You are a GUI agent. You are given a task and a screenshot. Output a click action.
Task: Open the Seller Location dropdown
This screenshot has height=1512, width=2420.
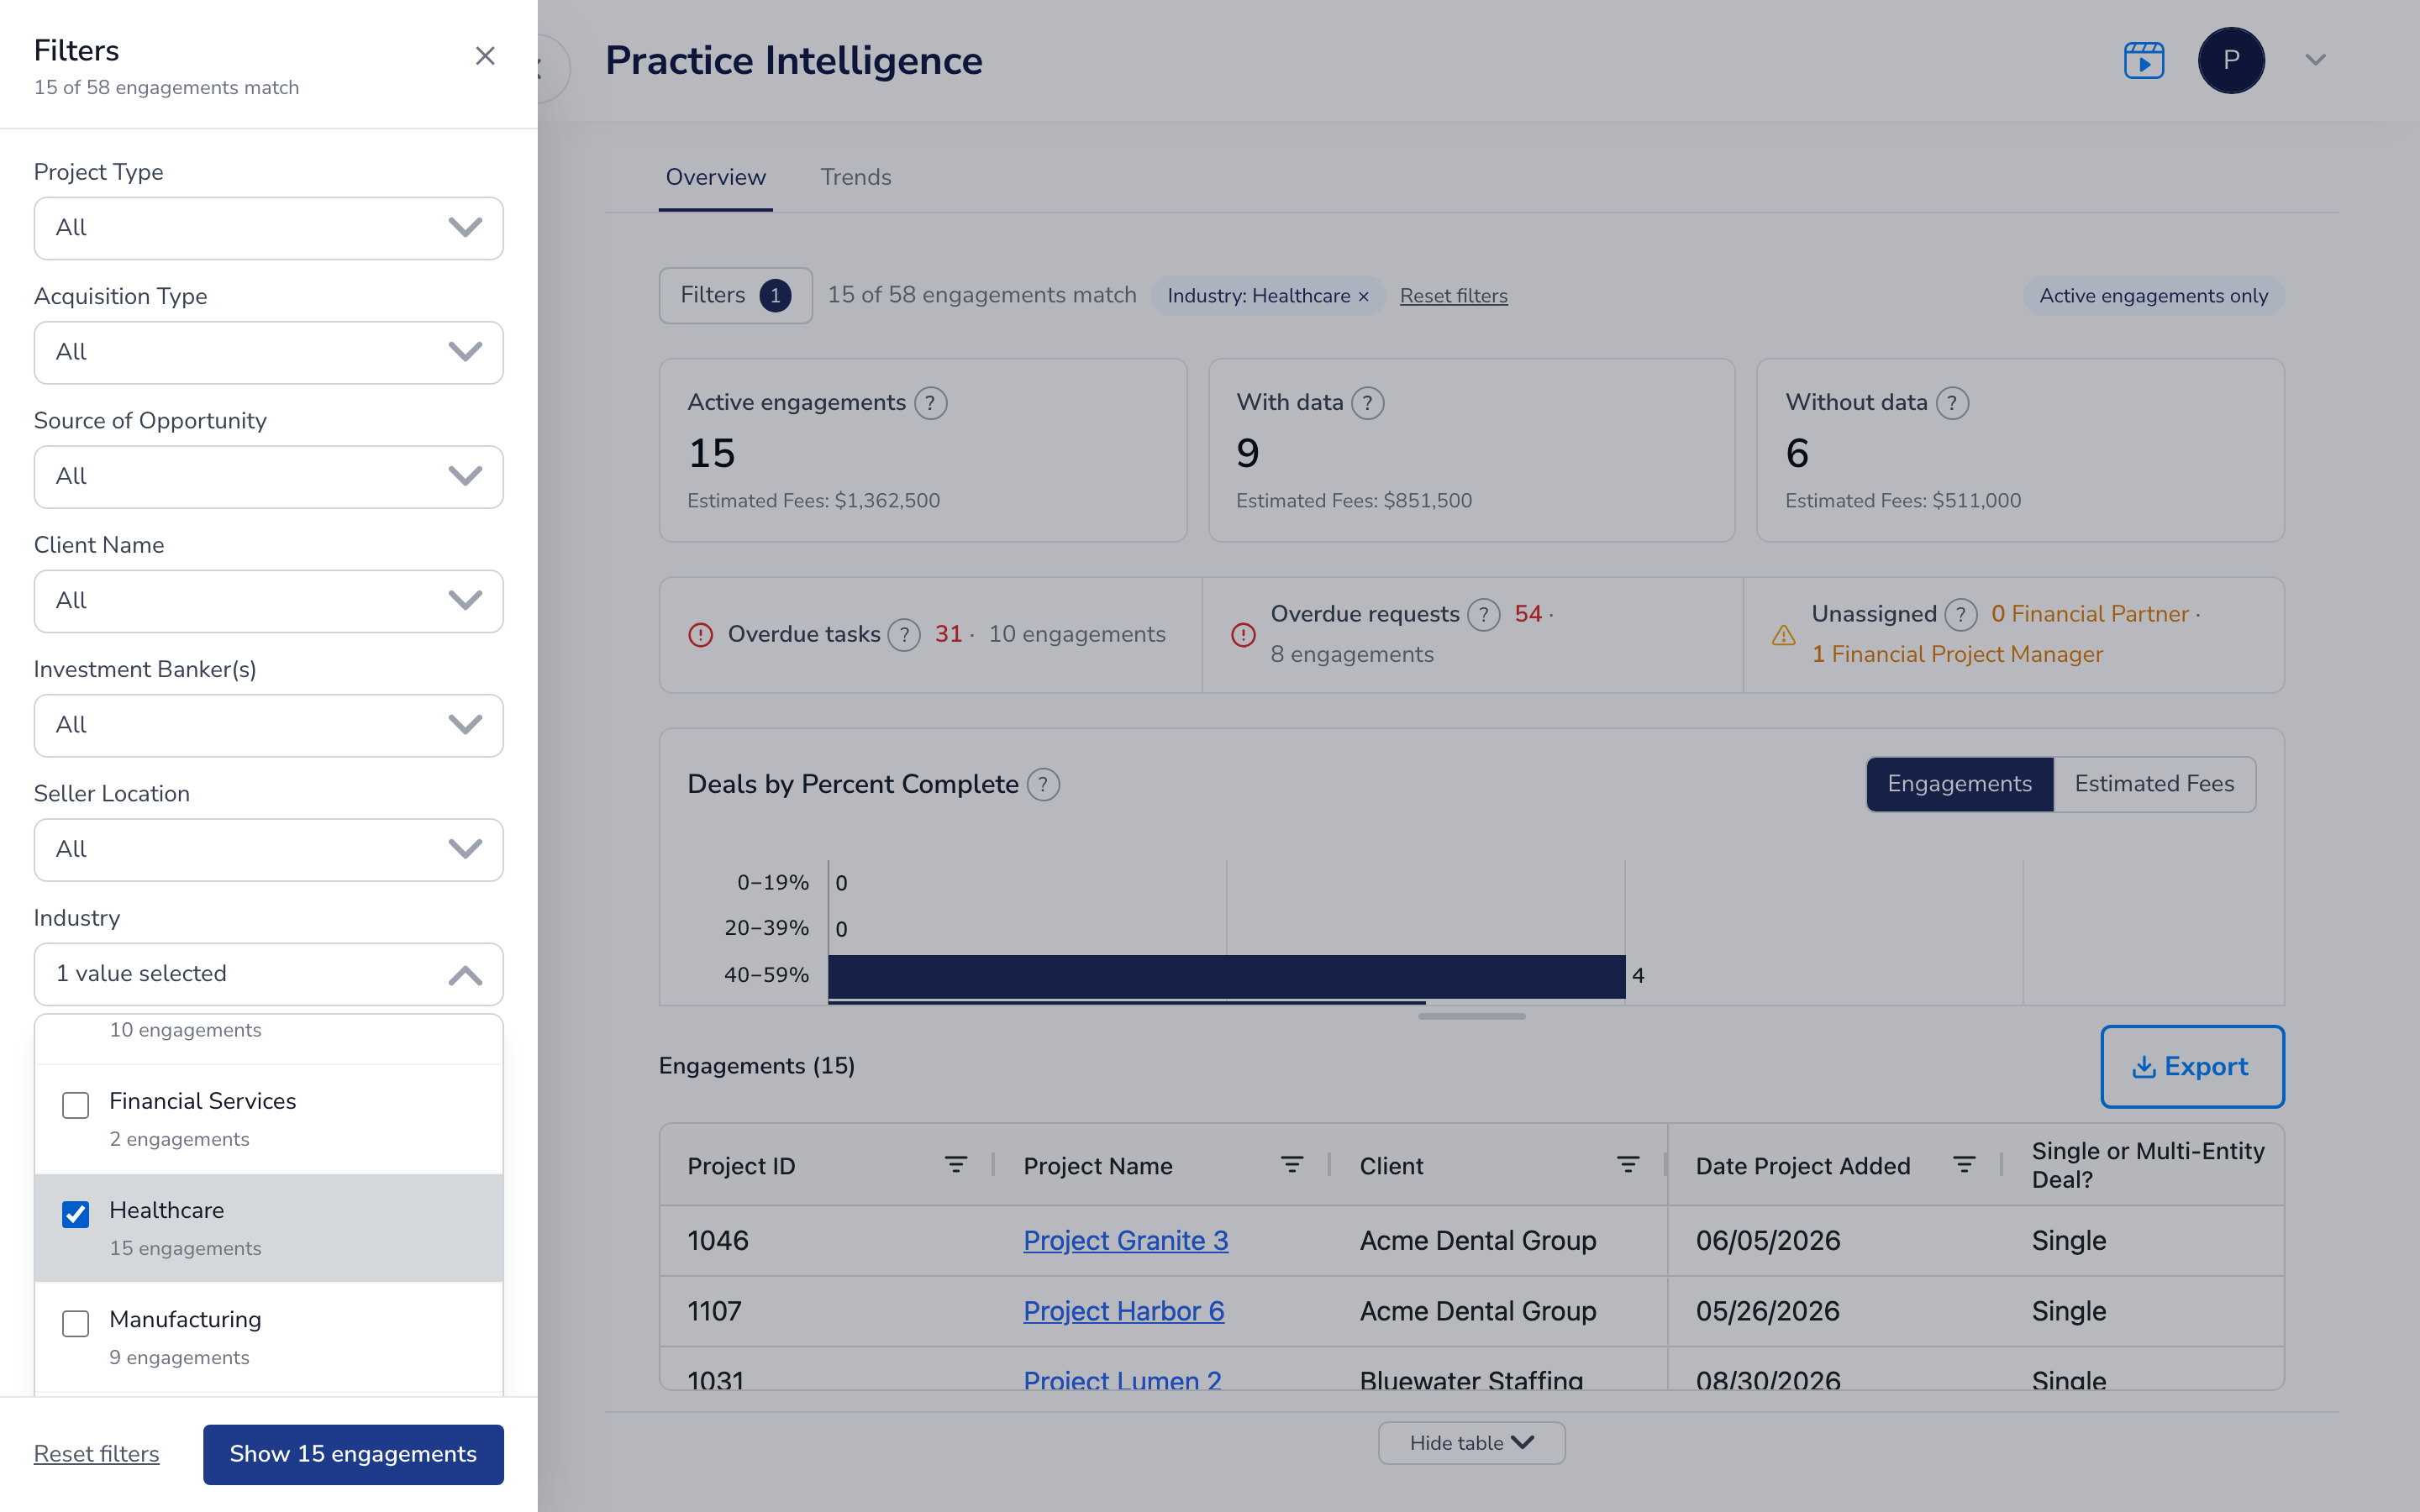click(x=269, y=850)
